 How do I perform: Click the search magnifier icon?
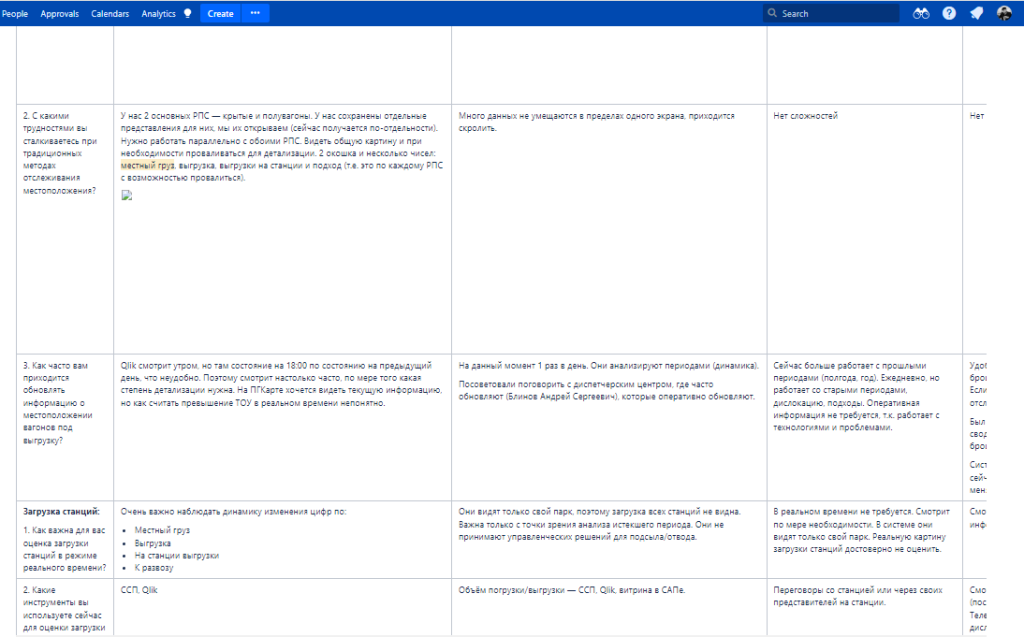(773, 14)
